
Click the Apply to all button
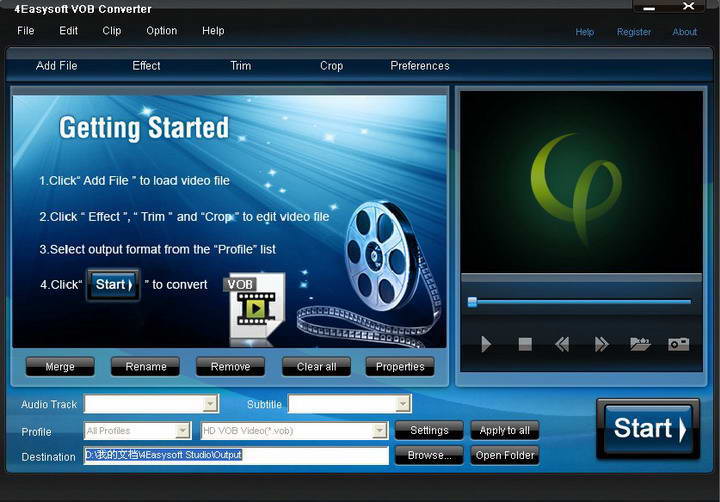click(505, 430)
